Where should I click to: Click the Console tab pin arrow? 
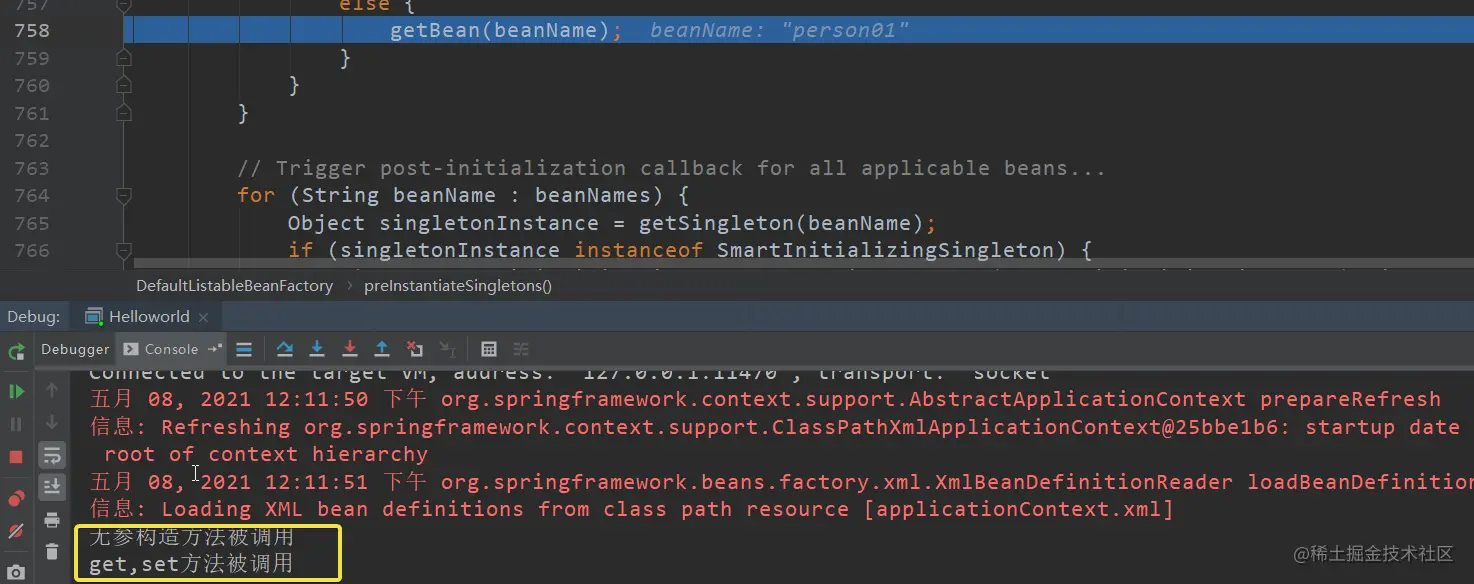pyautogui.click(x=215, y=349)
